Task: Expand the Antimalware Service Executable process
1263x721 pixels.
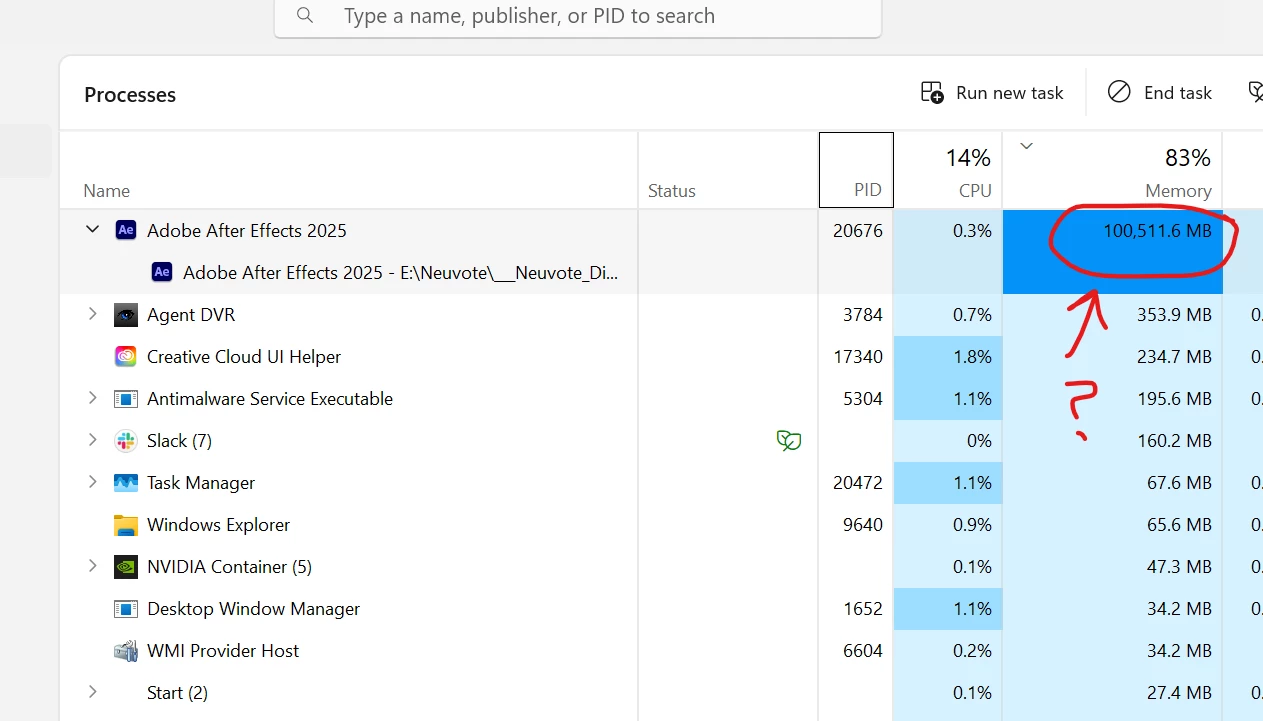Action: point(92,398)
